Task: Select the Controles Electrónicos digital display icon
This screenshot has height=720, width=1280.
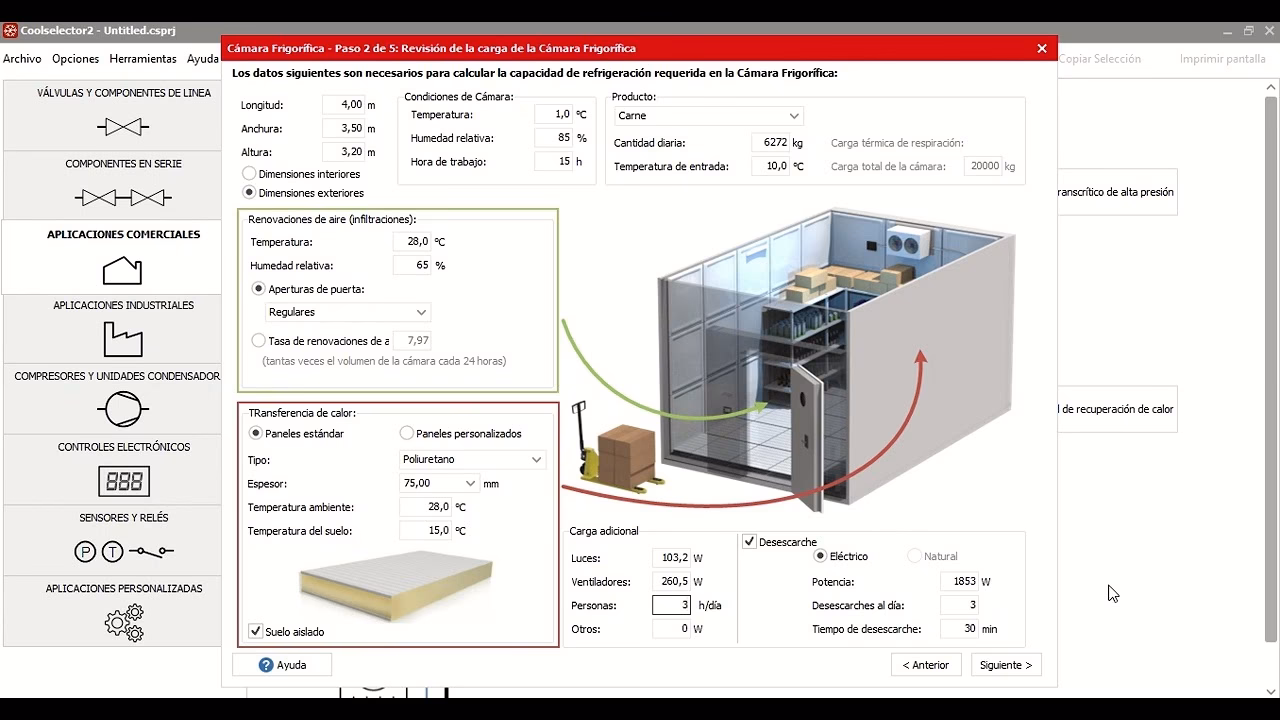Action: pyautogui.click(x=123, y=481)
